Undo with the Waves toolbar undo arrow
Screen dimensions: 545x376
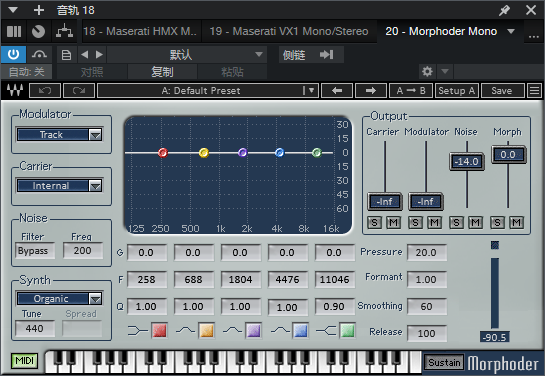click(x=45, y=91)
